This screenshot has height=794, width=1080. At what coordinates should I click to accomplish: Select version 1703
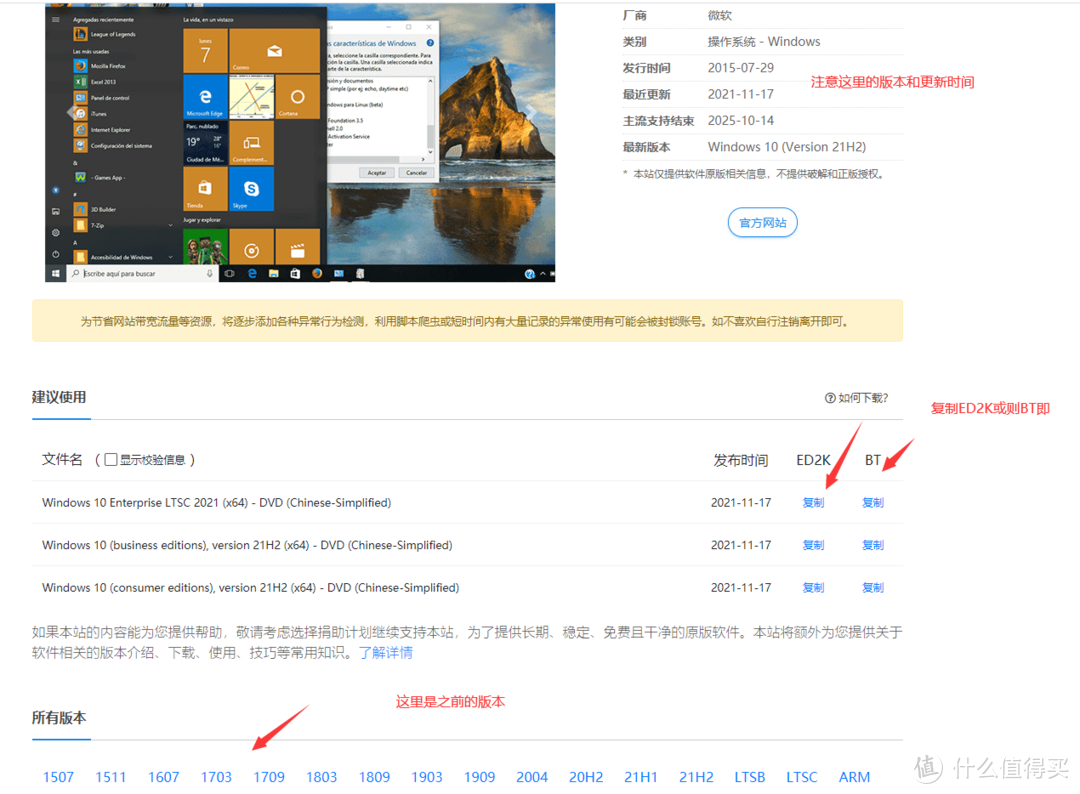pos(216,777)
